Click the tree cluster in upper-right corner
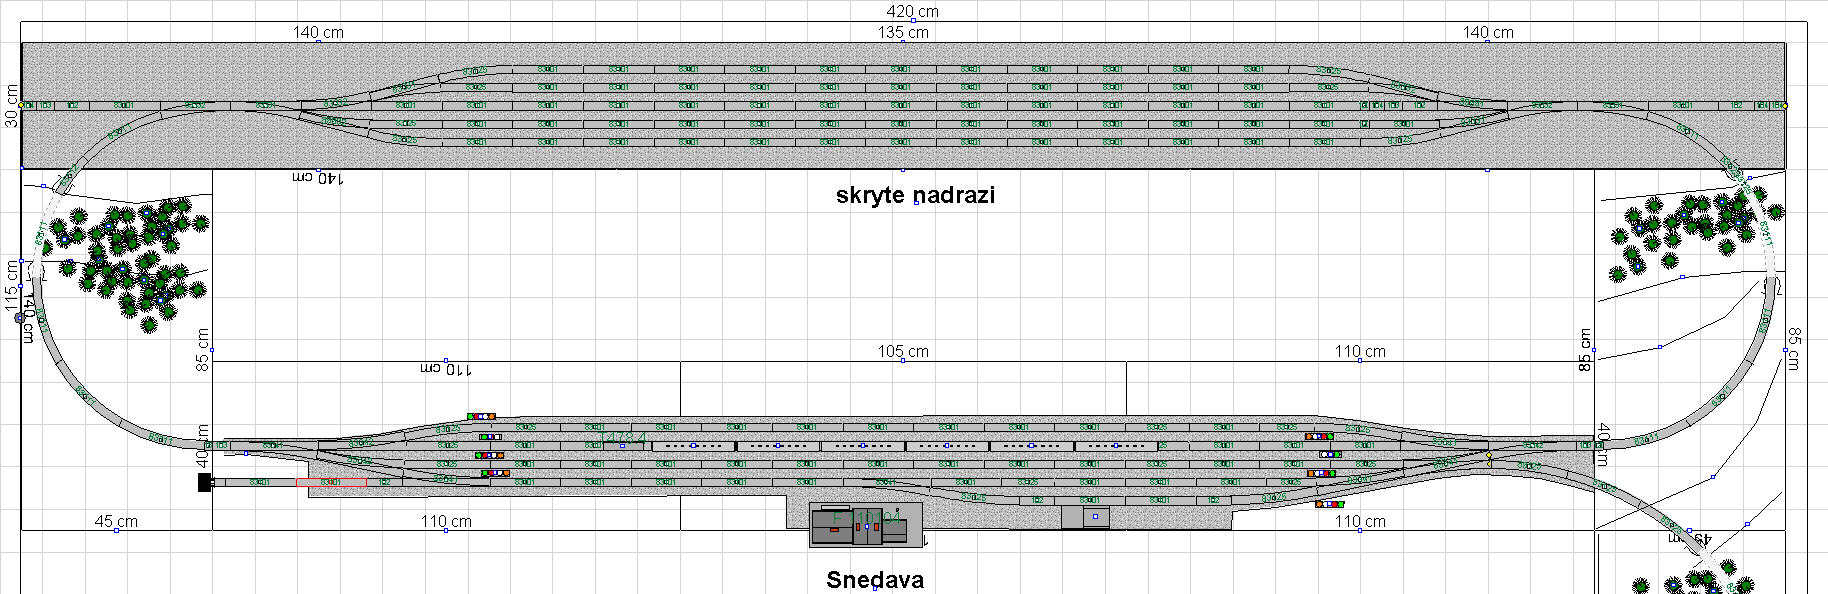The height and width of the screenshot is (594, 1828). point(1690,230)
